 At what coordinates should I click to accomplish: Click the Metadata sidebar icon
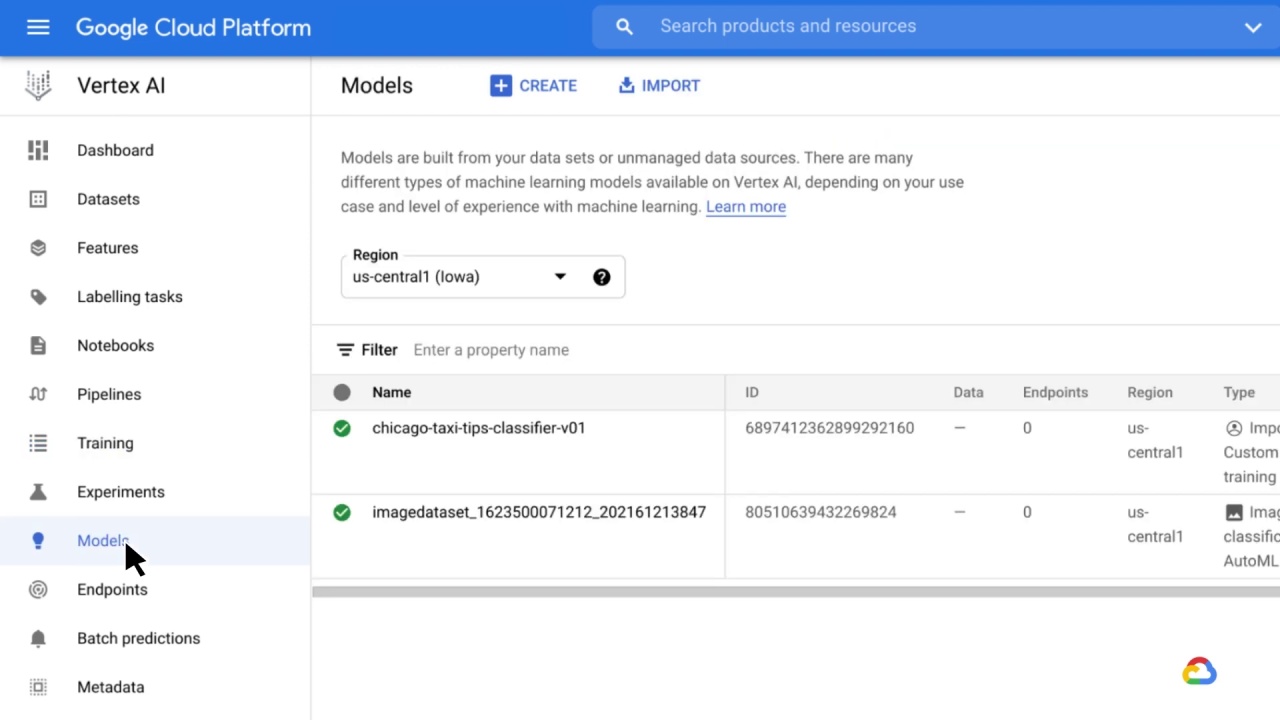pyautogui.click(x=38, y=687)
